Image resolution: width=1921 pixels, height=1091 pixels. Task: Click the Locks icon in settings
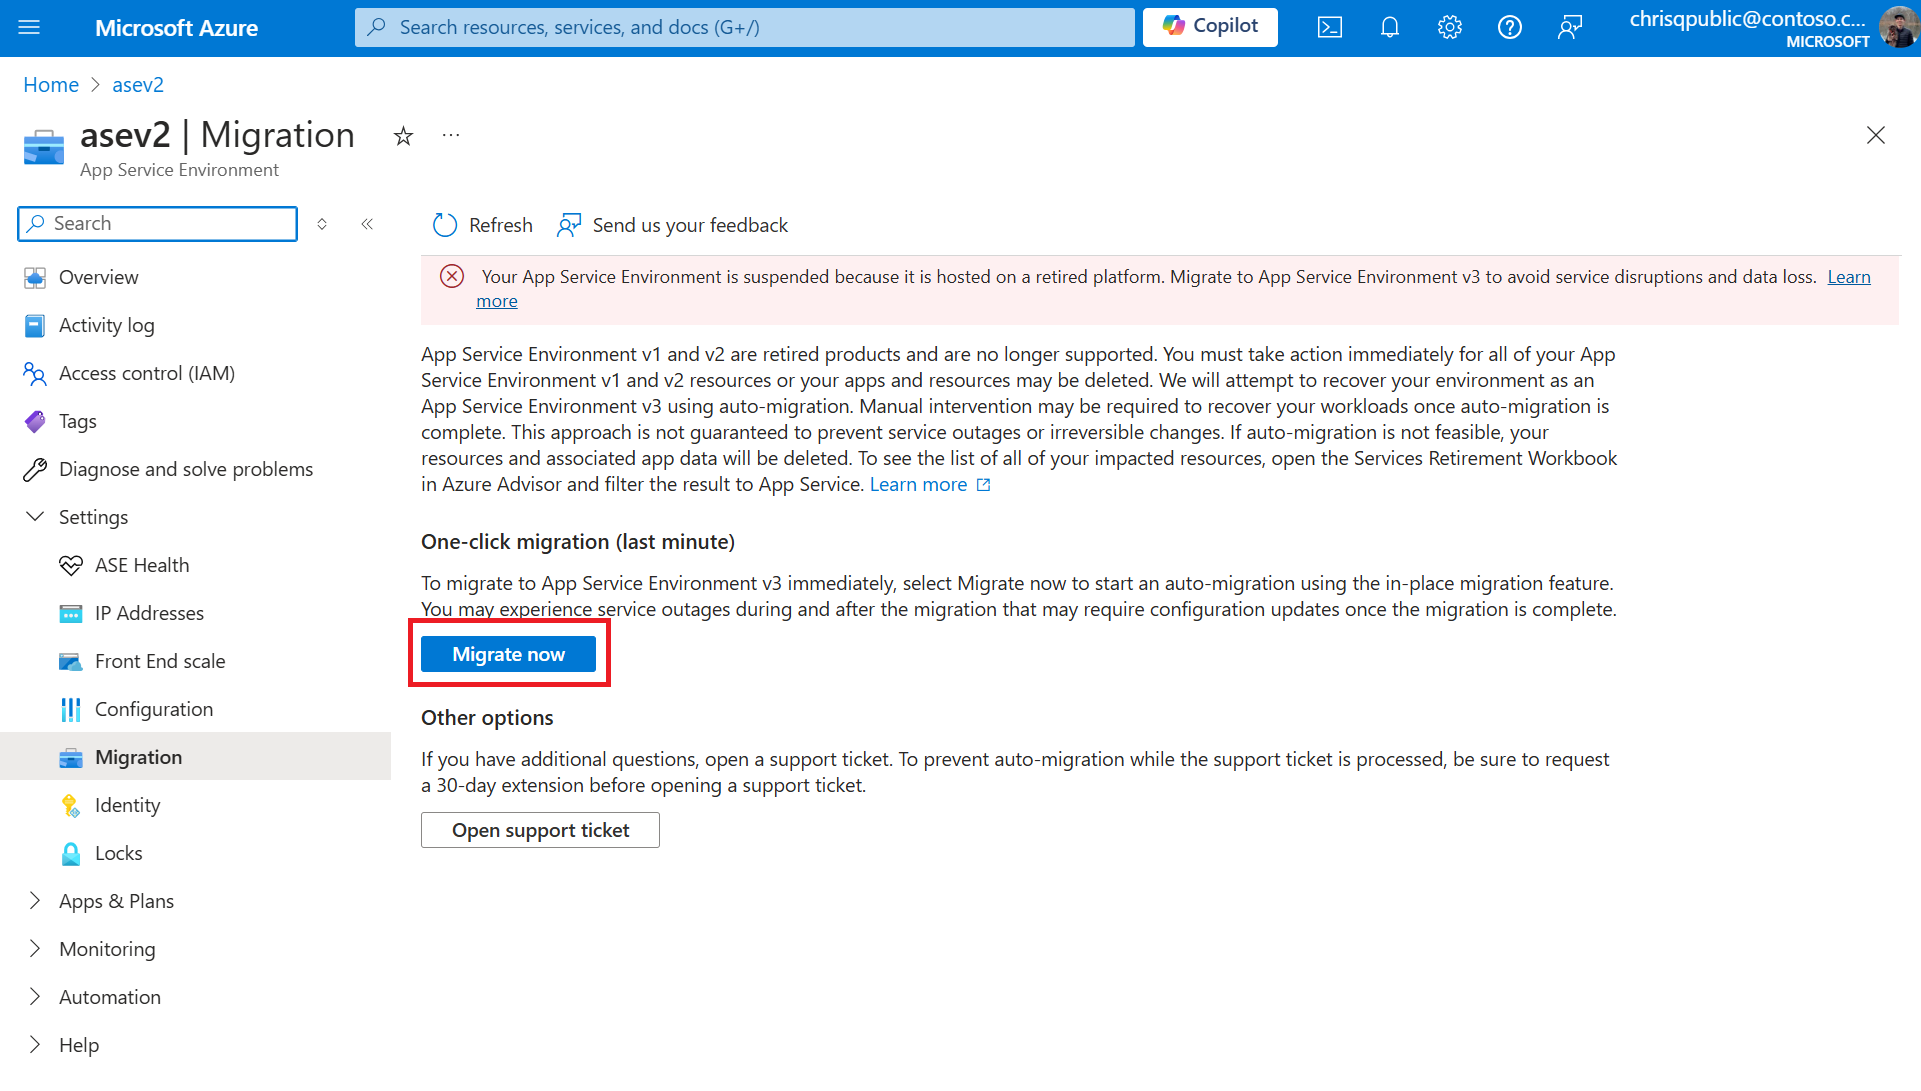(x=70, y=852)
